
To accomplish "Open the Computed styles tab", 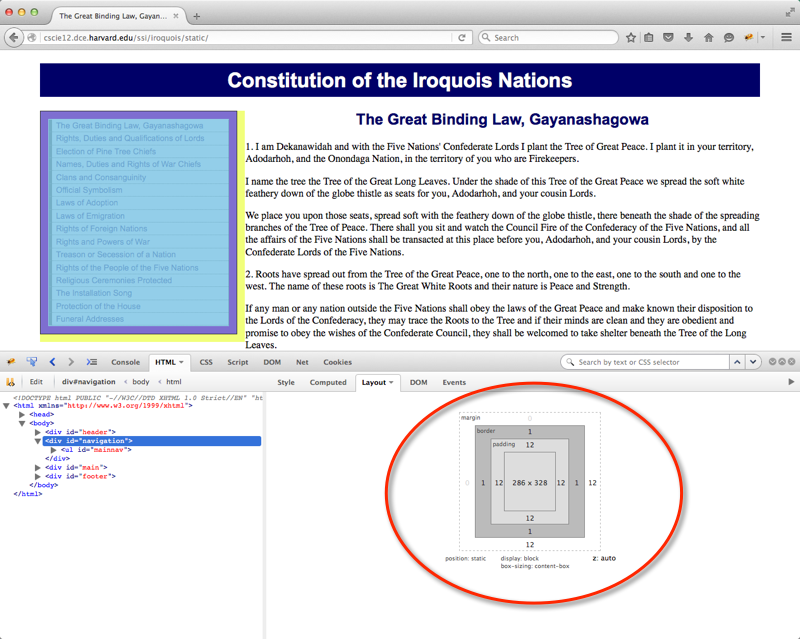I will 328,382.
